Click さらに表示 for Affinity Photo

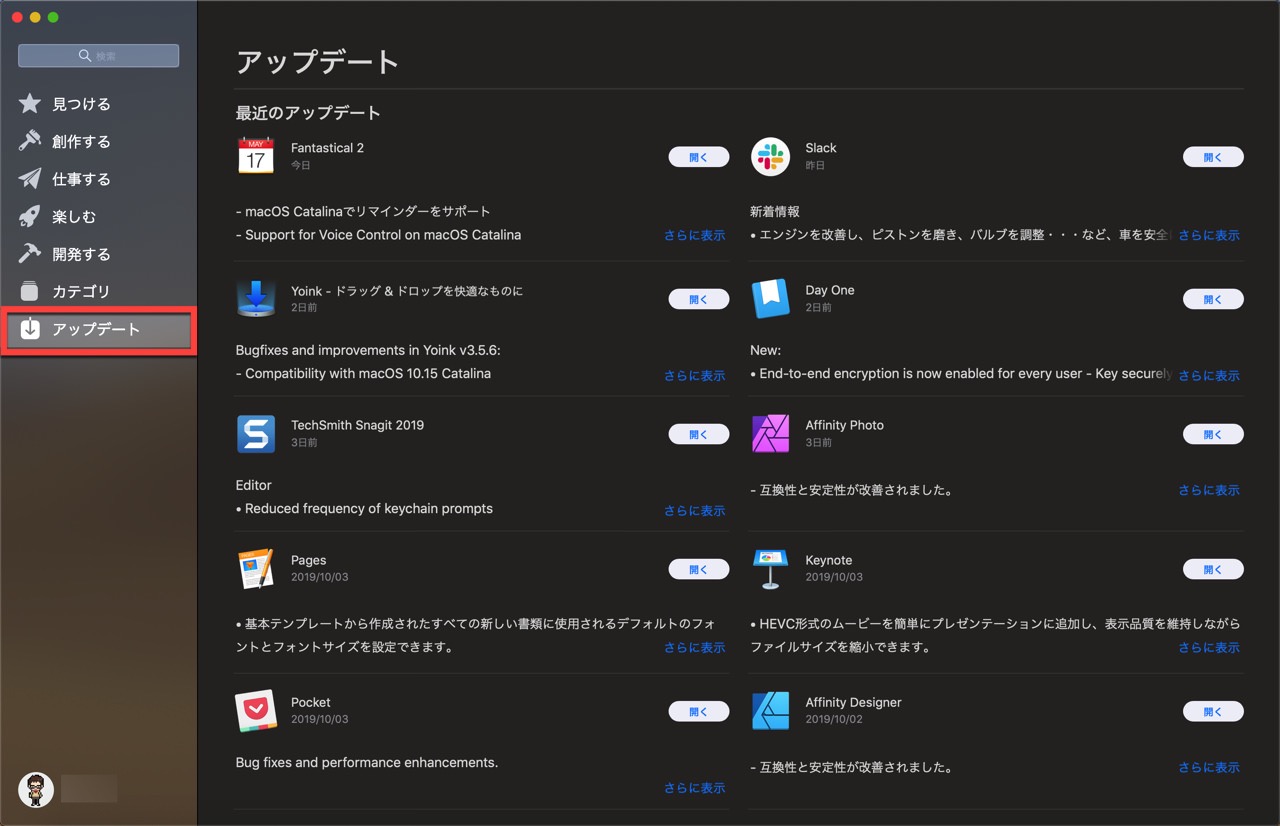click(1209, 490)
